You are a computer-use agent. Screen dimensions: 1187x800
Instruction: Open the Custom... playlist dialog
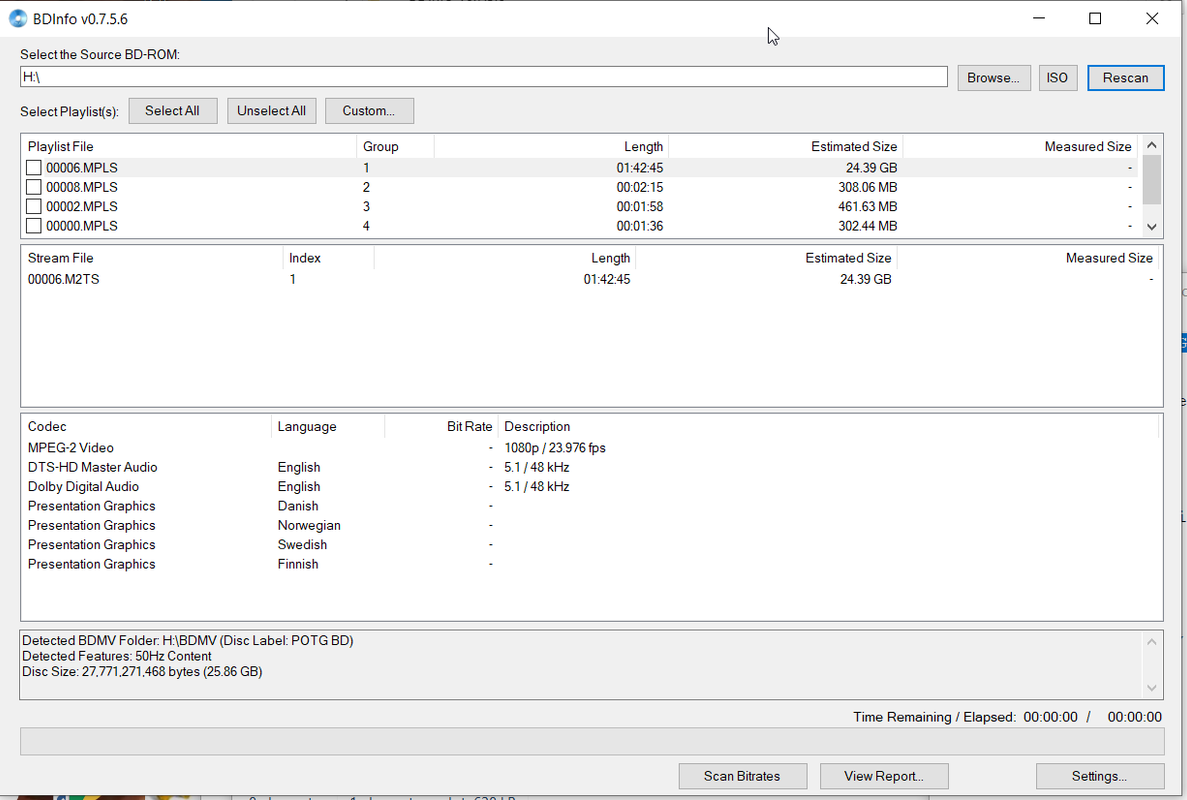tap(369, 111)
